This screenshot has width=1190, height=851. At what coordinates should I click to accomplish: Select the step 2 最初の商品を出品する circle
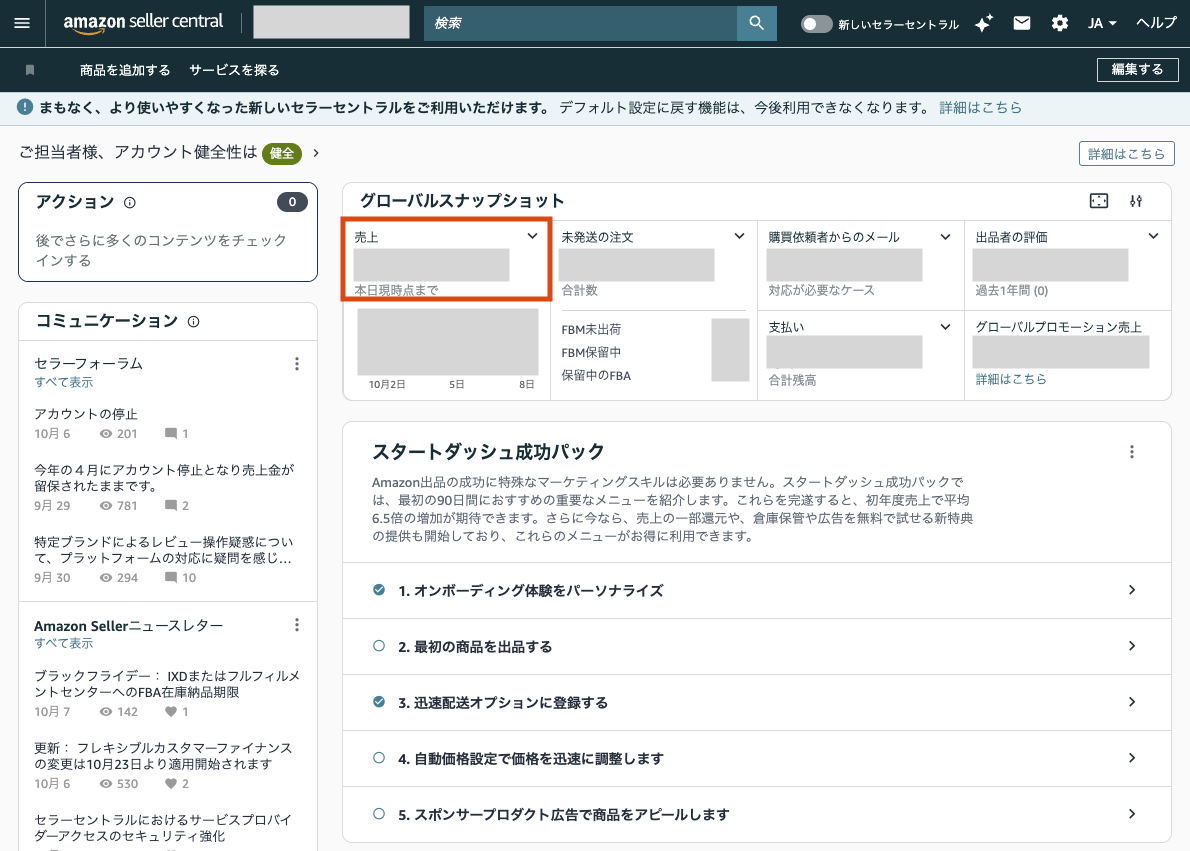point(379,646)
